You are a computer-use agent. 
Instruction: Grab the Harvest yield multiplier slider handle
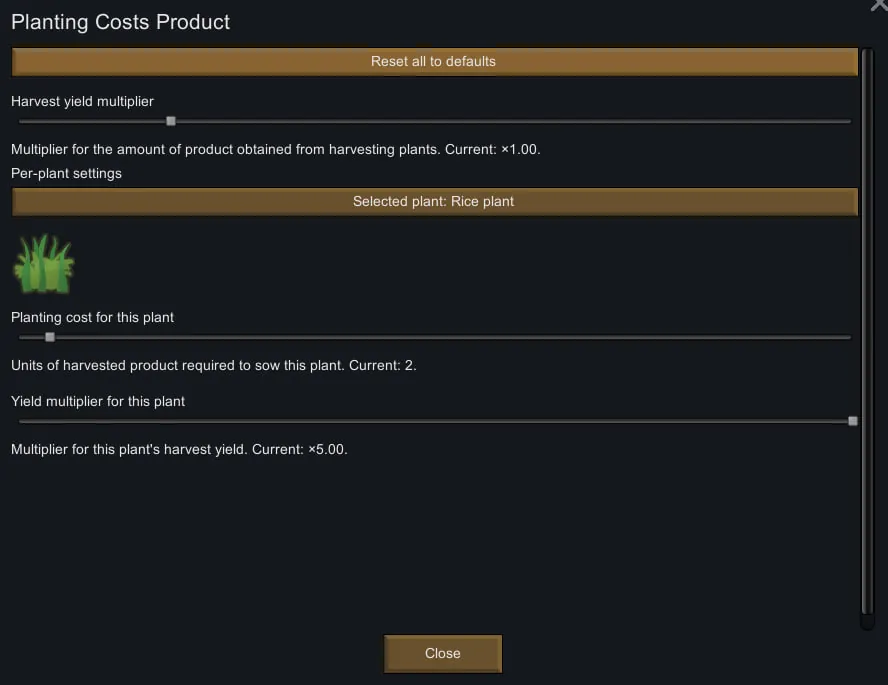click(x=171, y=121)
